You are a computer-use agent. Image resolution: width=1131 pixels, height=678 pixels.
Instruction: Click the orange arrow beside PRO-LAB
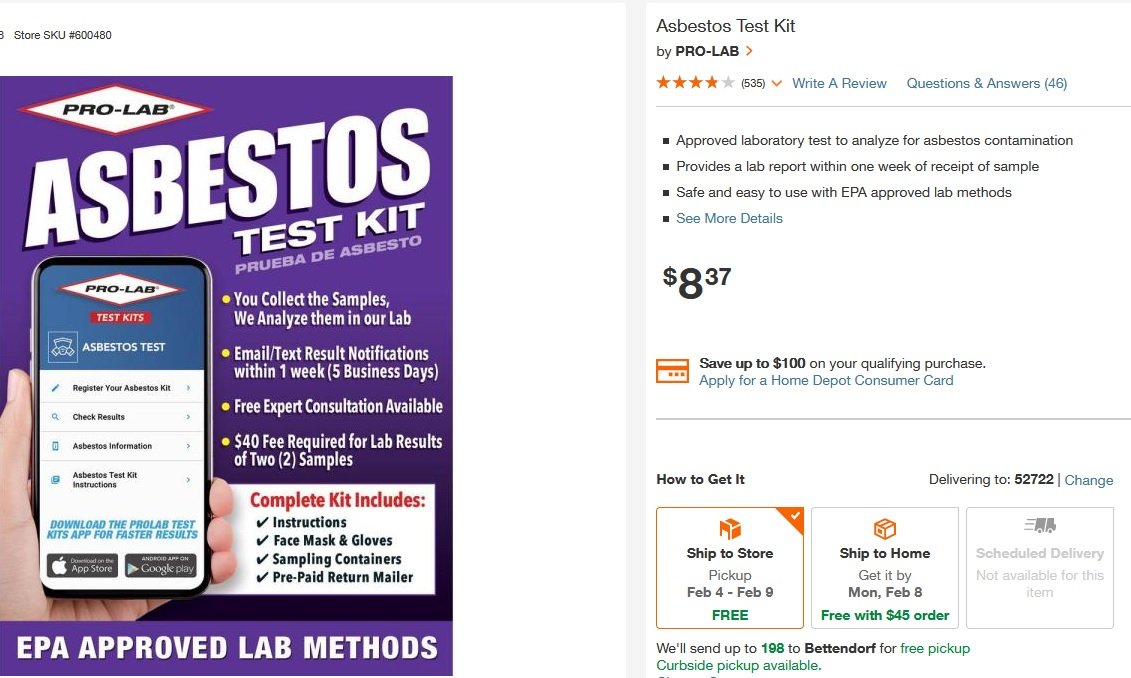click(x=749, y=51)
